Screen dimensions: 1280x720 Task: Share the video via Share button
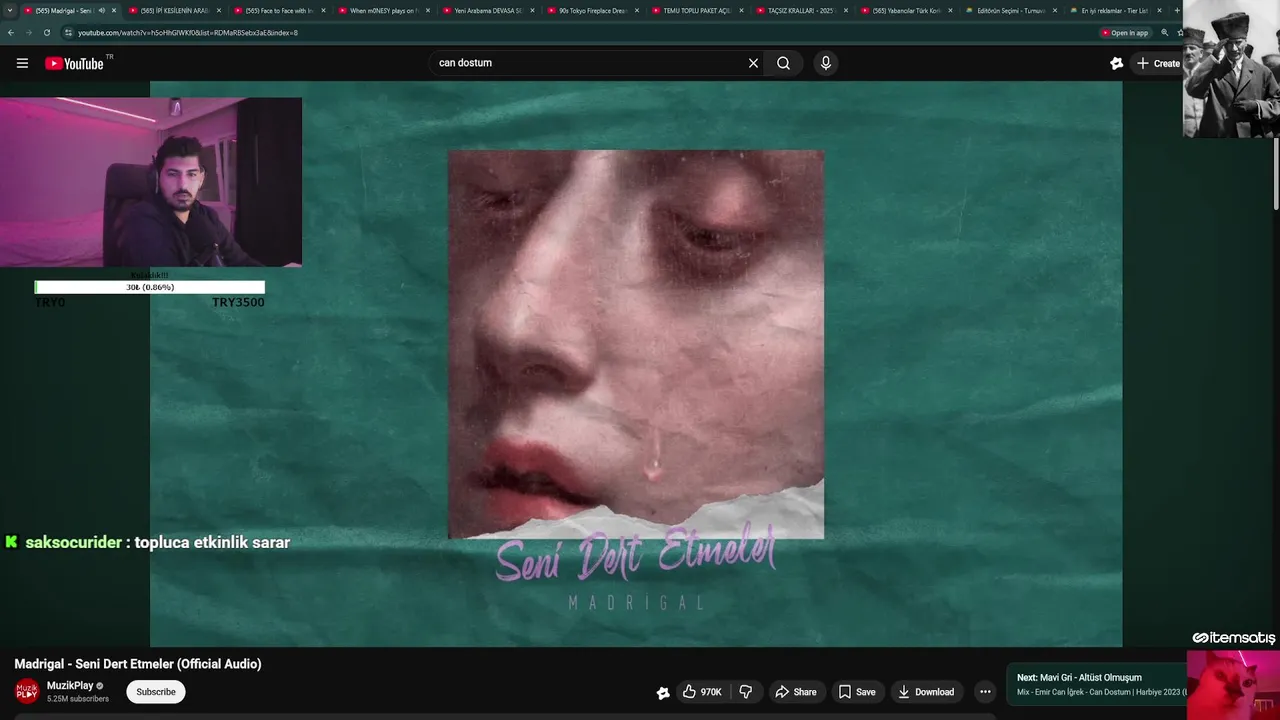pyautogui.click(x=796, y=692)
